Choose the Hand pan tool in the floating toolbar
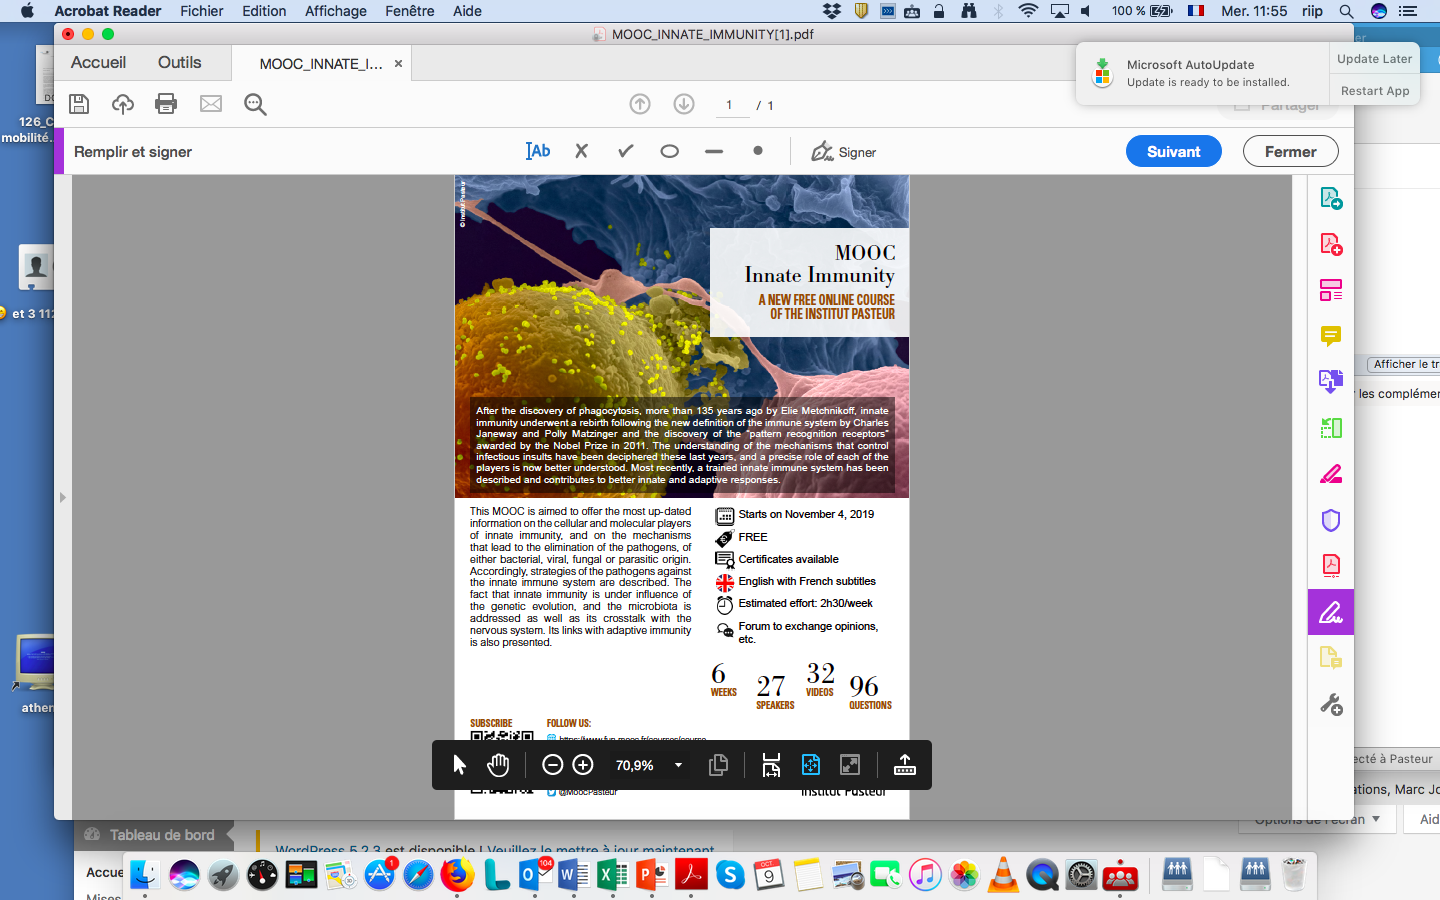 pyautogui.click(x=498, y=765)
